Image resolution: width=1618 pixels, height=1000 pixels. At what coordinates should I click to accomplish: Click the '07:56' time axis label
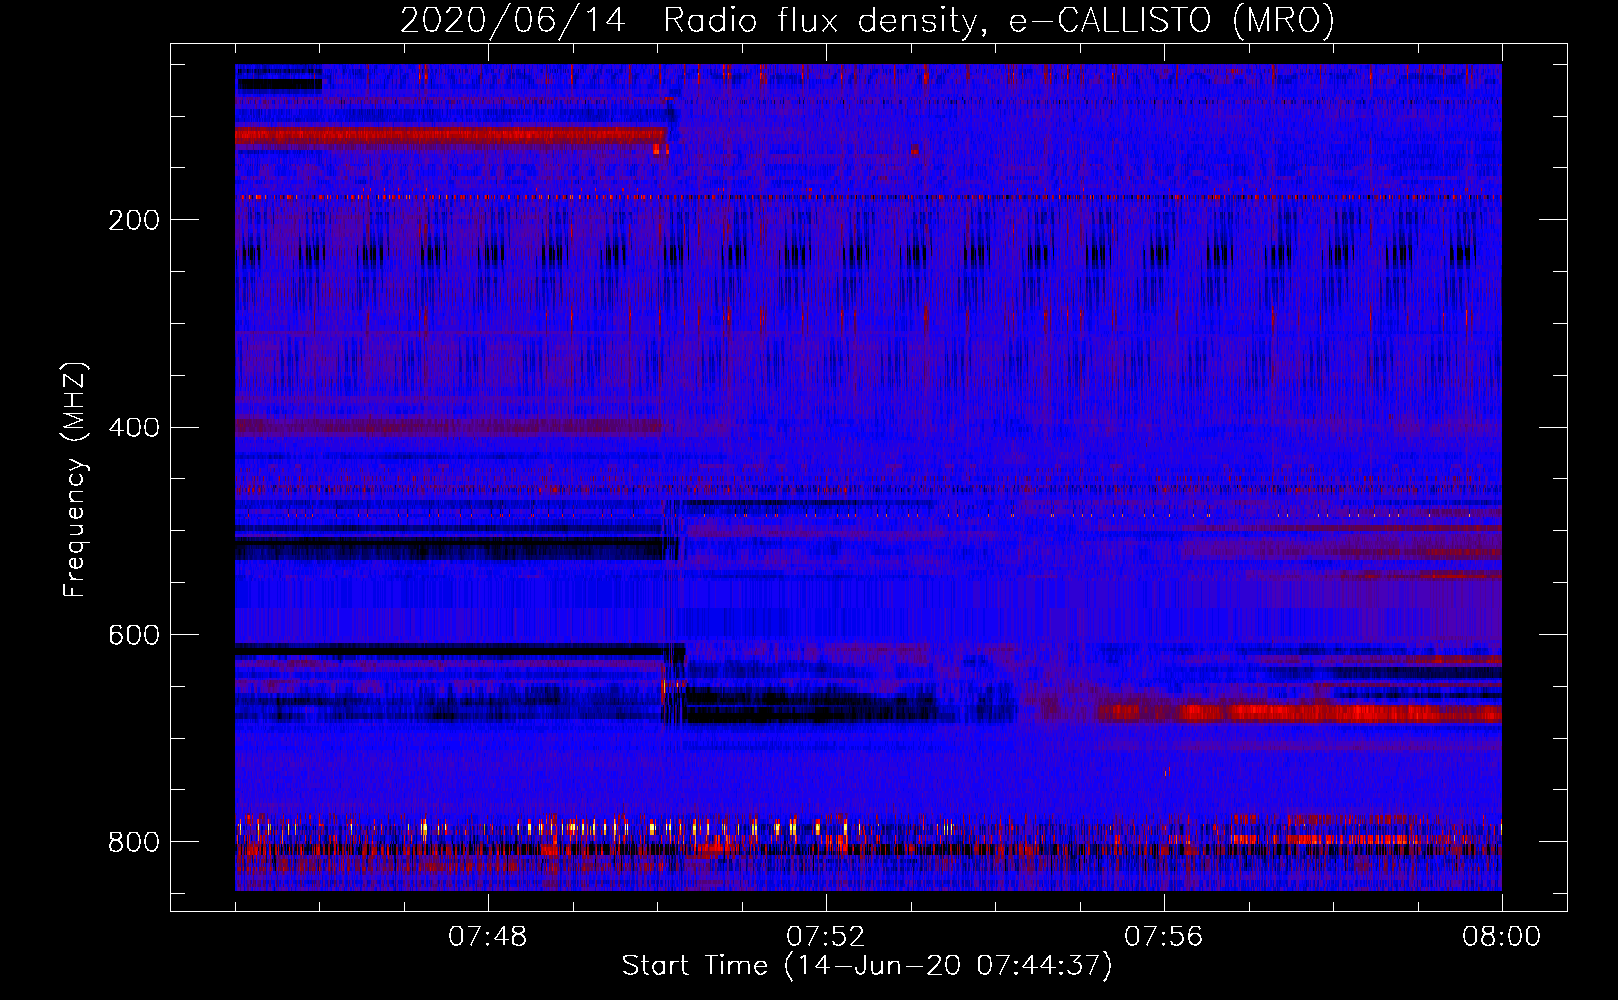[1164, 937]
